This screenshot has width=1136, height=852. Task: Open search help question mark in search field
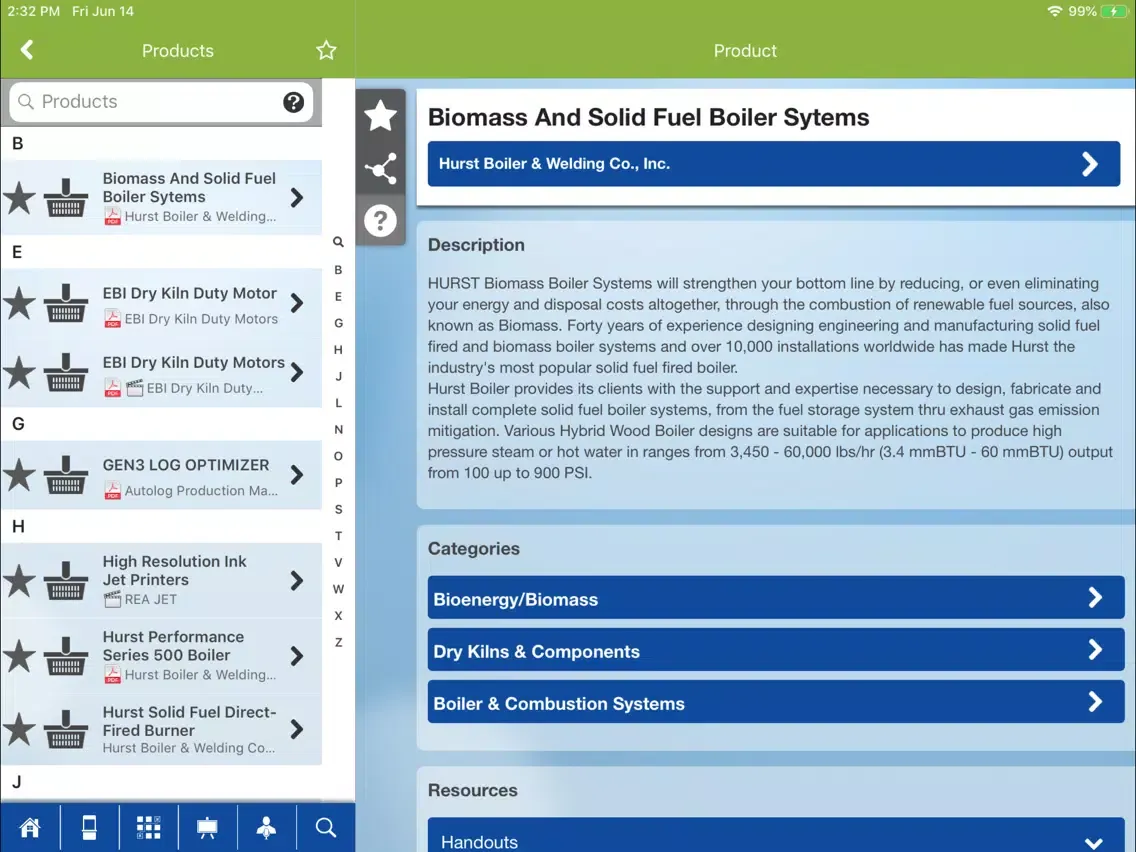tap(293, 102)
